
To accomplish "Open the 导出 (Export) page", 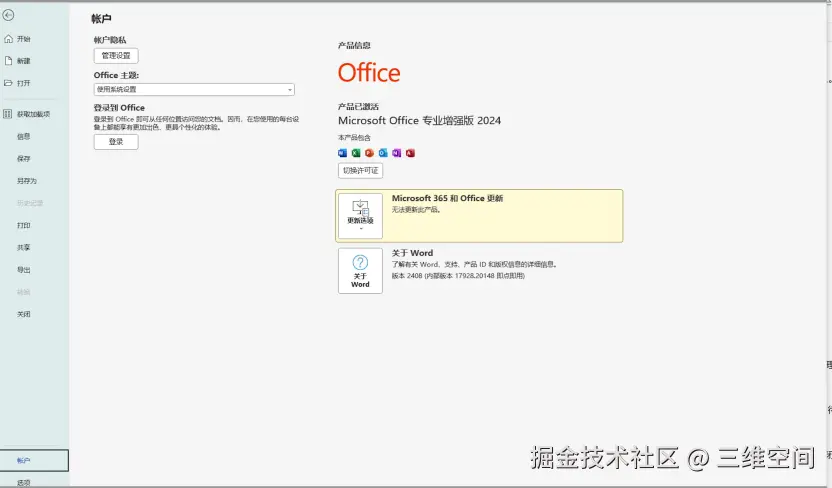I will pyautogui.click(x=23, y=270).
